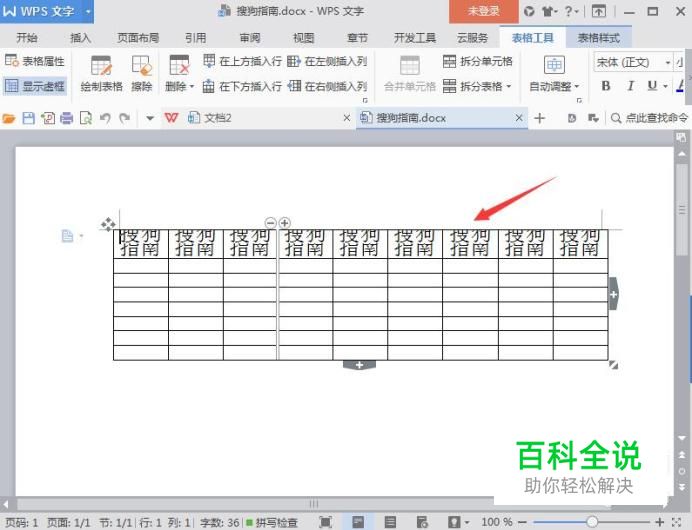The width and height of the screenshot is (692, 530).
Task: Click the zoom in plus button
Action: tap(660, 522)
